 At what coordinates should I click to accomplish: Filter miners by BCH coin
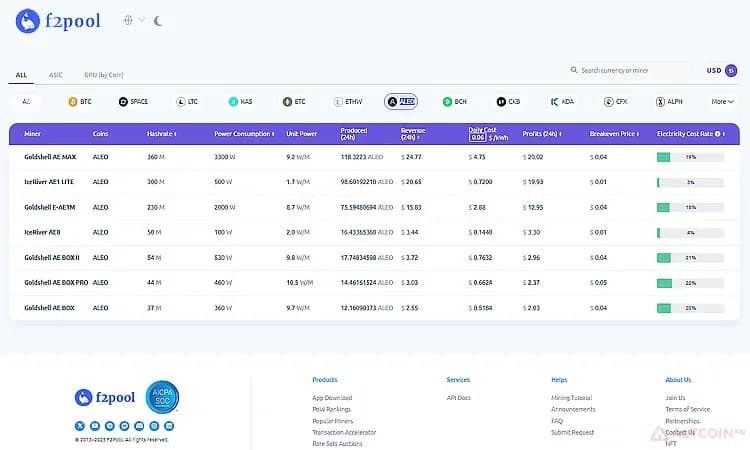(x=454, y=101)
